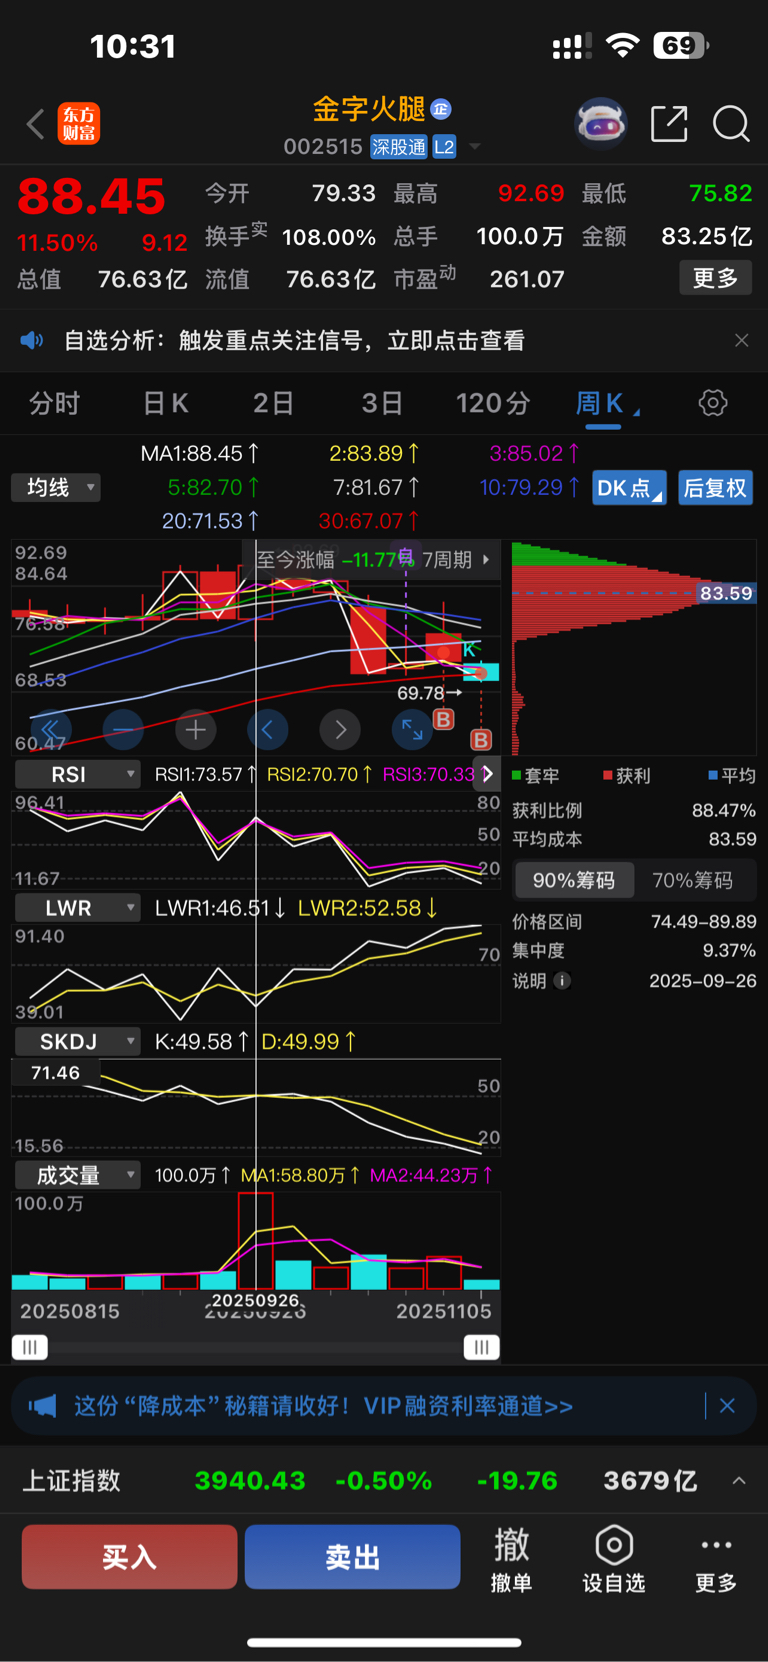Tap the red 买入 buy button
The width and height of the screenshot is (768, 1662).
130,1557
